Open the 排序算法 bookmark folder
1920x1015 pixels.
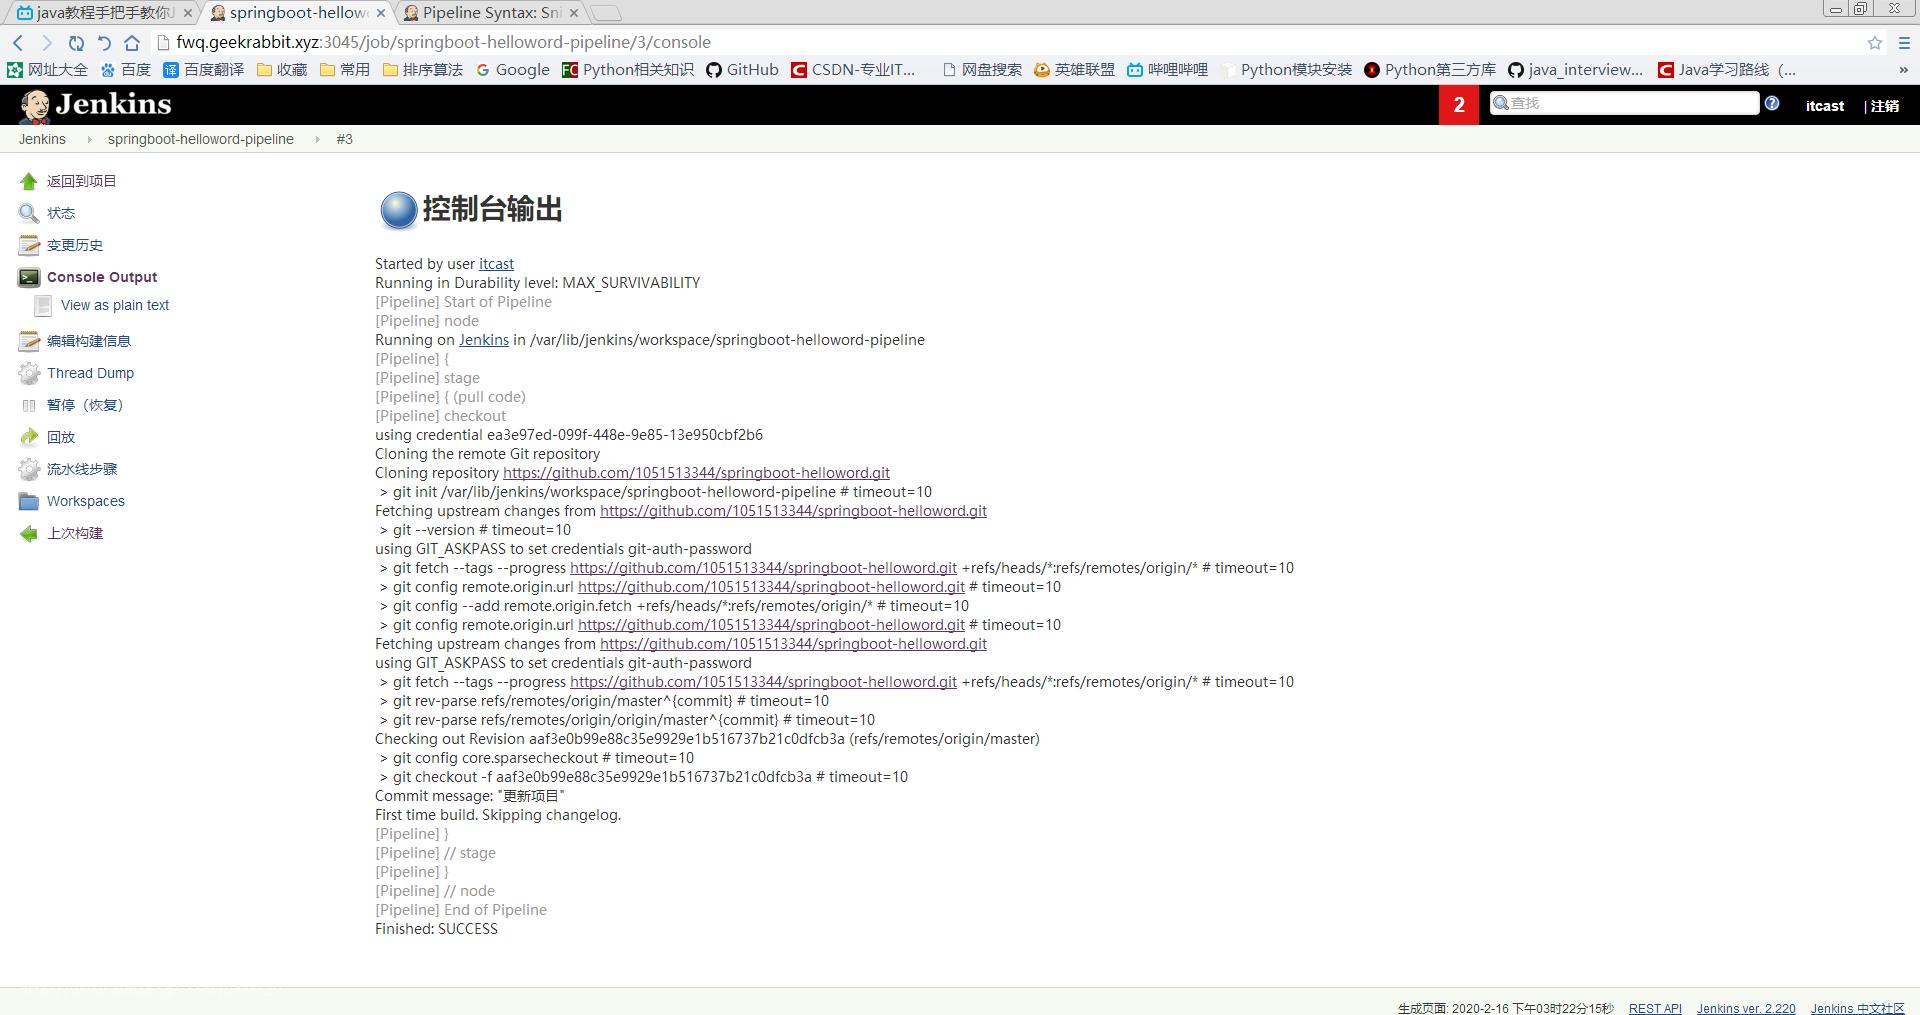click(423, 70)
